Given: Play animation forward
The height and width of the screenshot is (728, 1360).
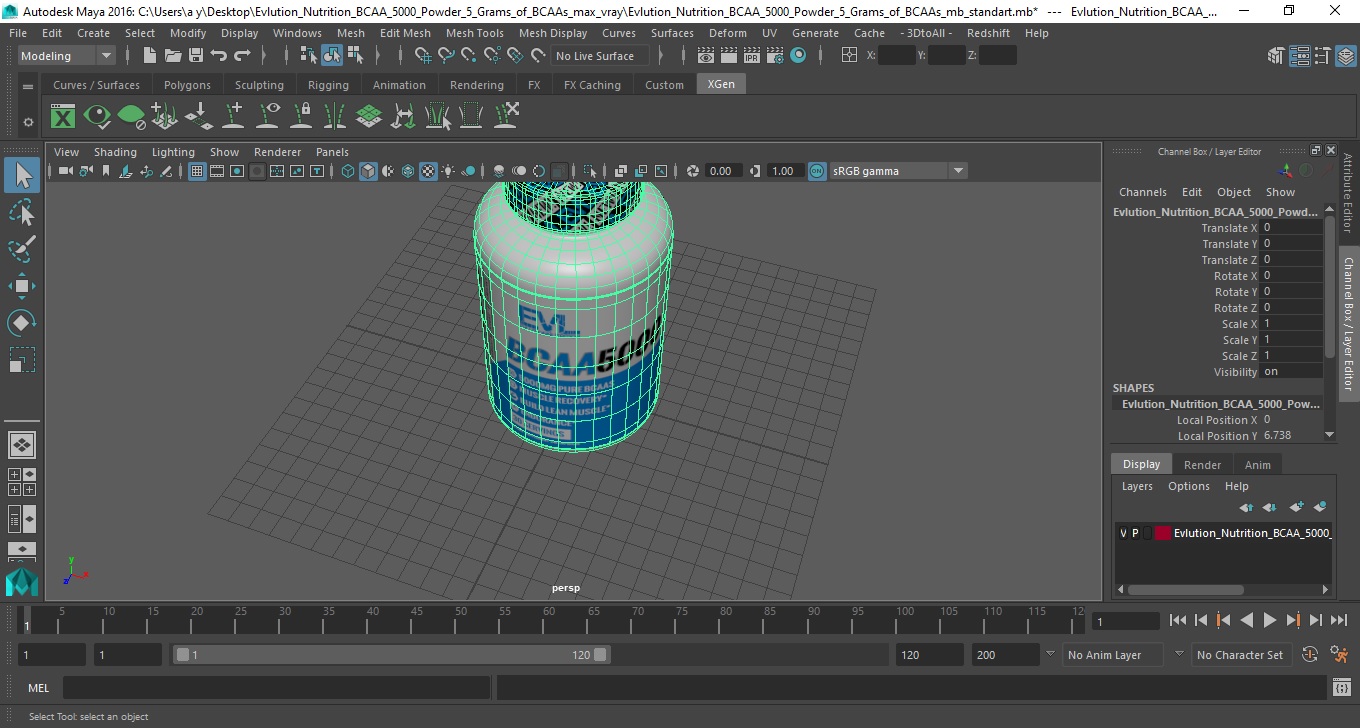Looking at the screenshot, I should 1269,621.
